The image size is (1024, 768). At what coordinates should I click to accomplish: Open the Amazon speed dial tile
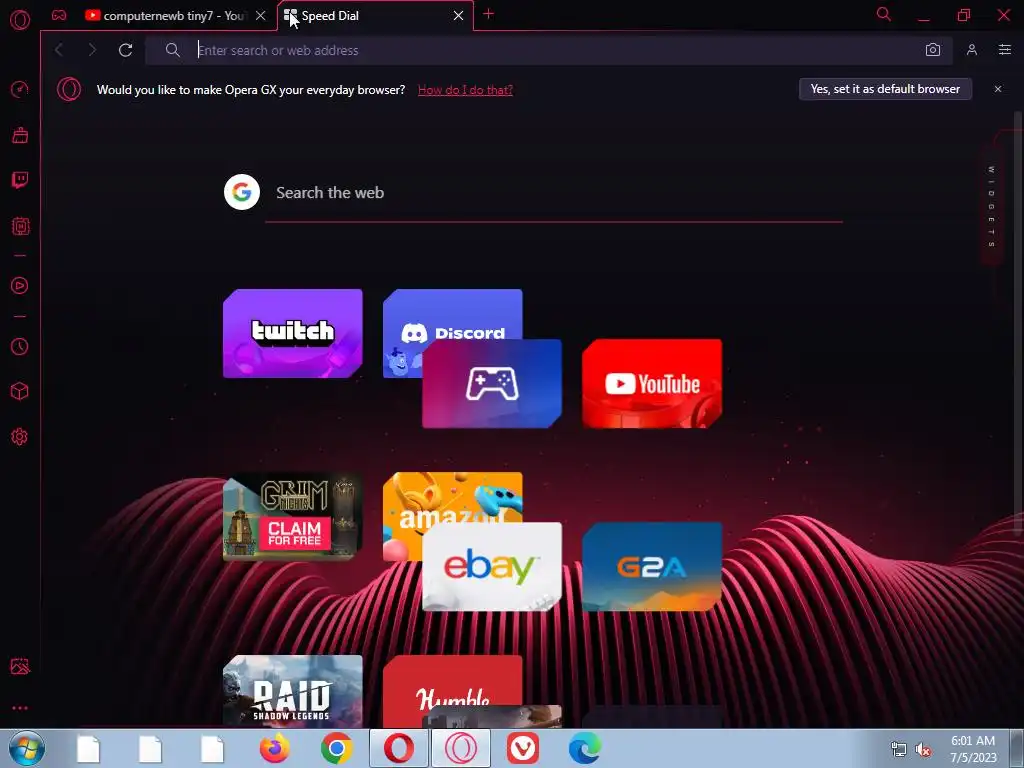(x=453, y=497)
